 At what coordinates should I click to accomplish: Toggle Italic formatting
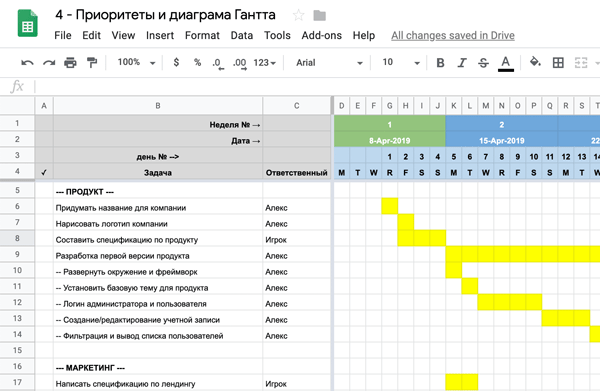point(462,63)
